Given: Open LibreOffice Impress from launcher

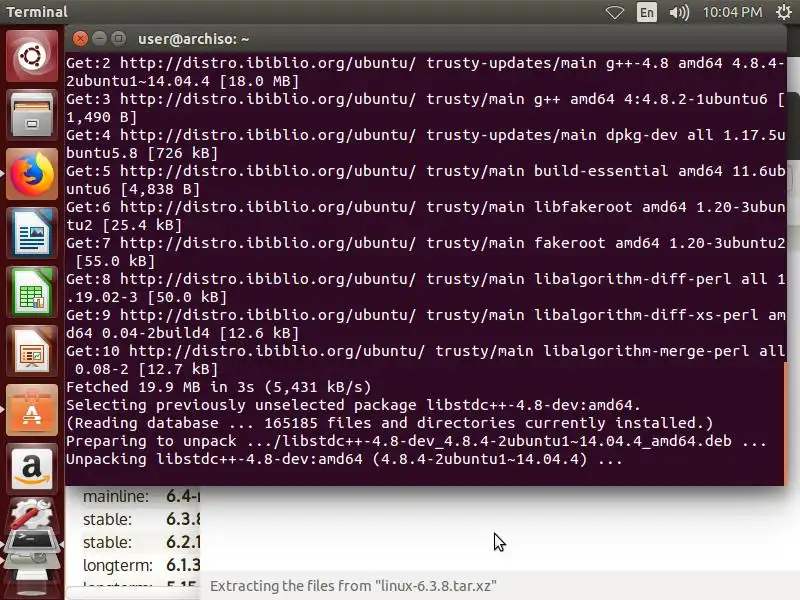Looking at the screenshot, I should [x=32, y=352].
